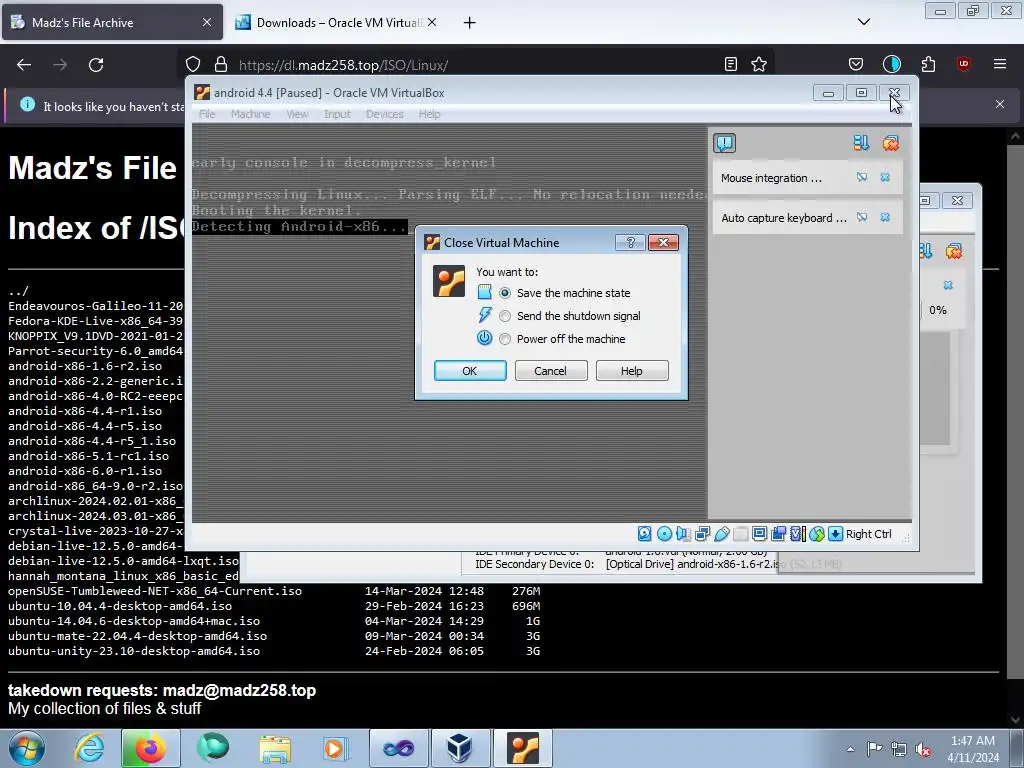This screenshot has width=1024, height=768.
Task: Open the Help menu in VM window
Action: click(x=429, y=114)
